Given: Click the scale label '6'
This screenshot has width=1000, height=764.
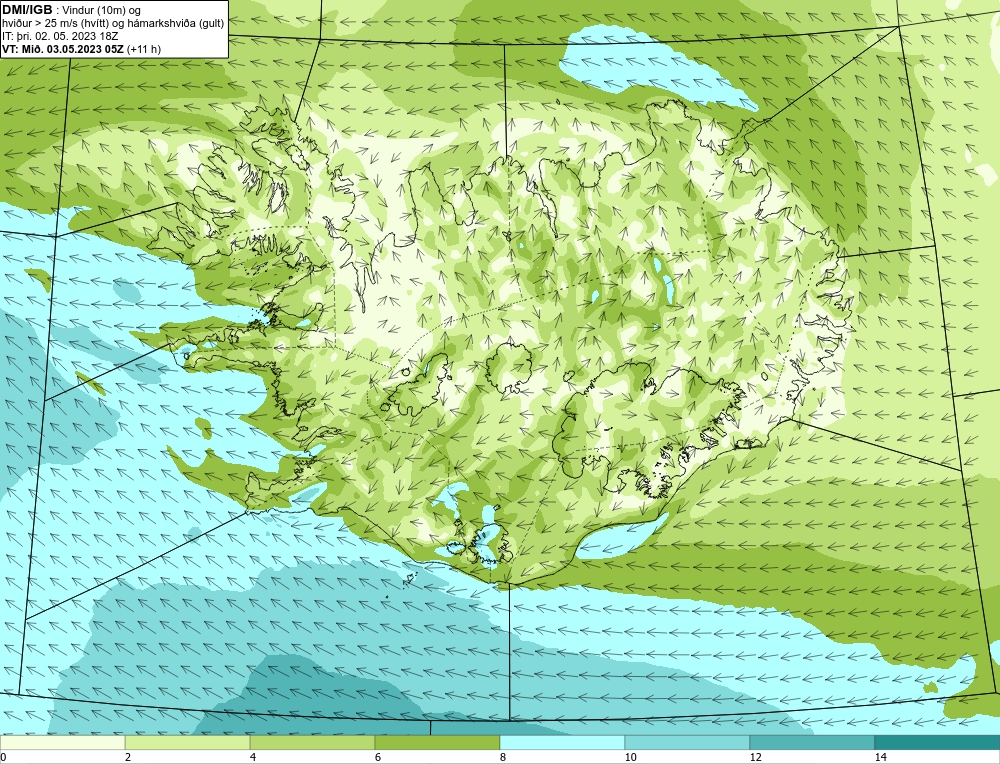Looking at the screenshot, I should click(378, 757).
